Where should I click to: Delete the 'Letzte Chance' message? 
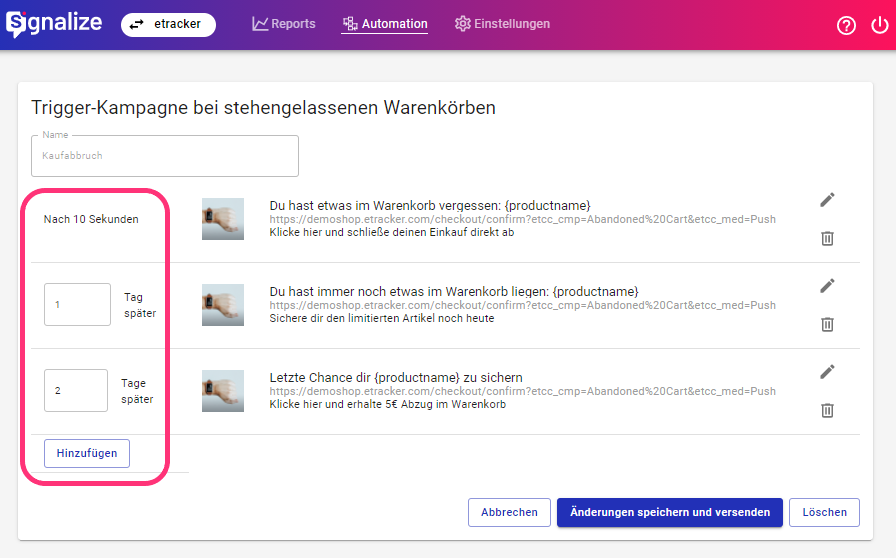(x=827, y=410)
